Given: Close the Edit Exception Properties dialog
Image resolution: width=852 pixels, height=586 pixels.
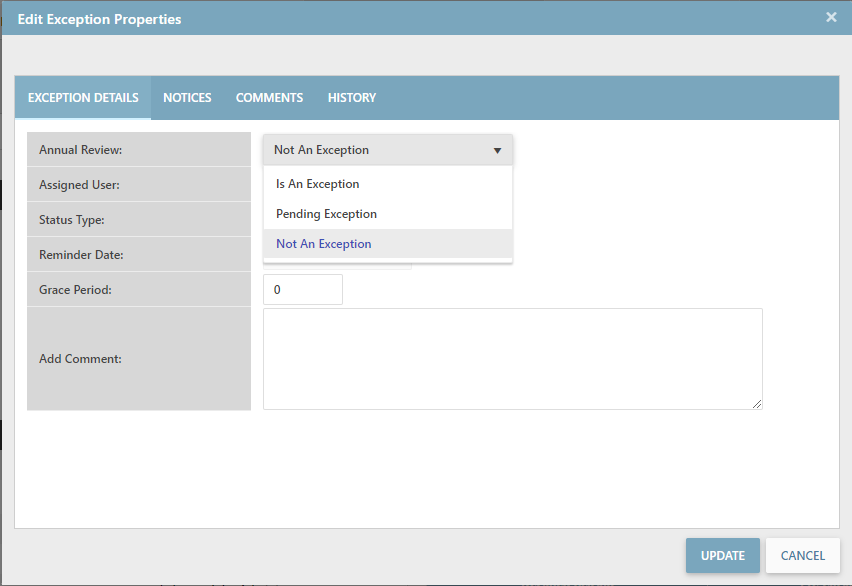Looking at the screenshot, I should [x=831, y=17].
